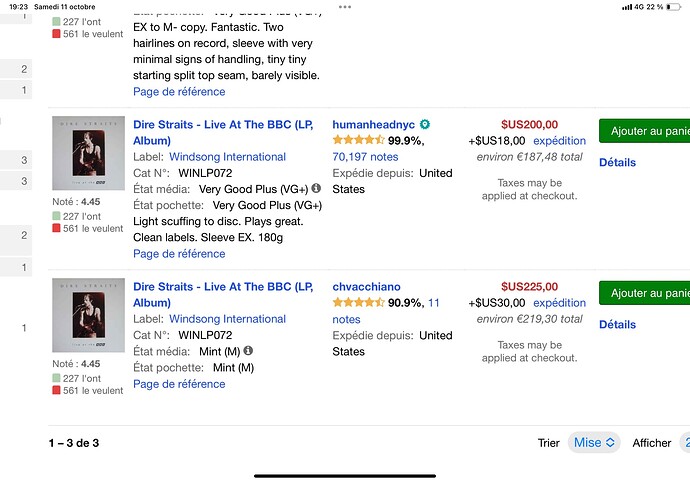Viewport: 690px width, 481px height.
Task: Click green have-count square in humanheadnyc listing
Action: [x=57, y=216]
